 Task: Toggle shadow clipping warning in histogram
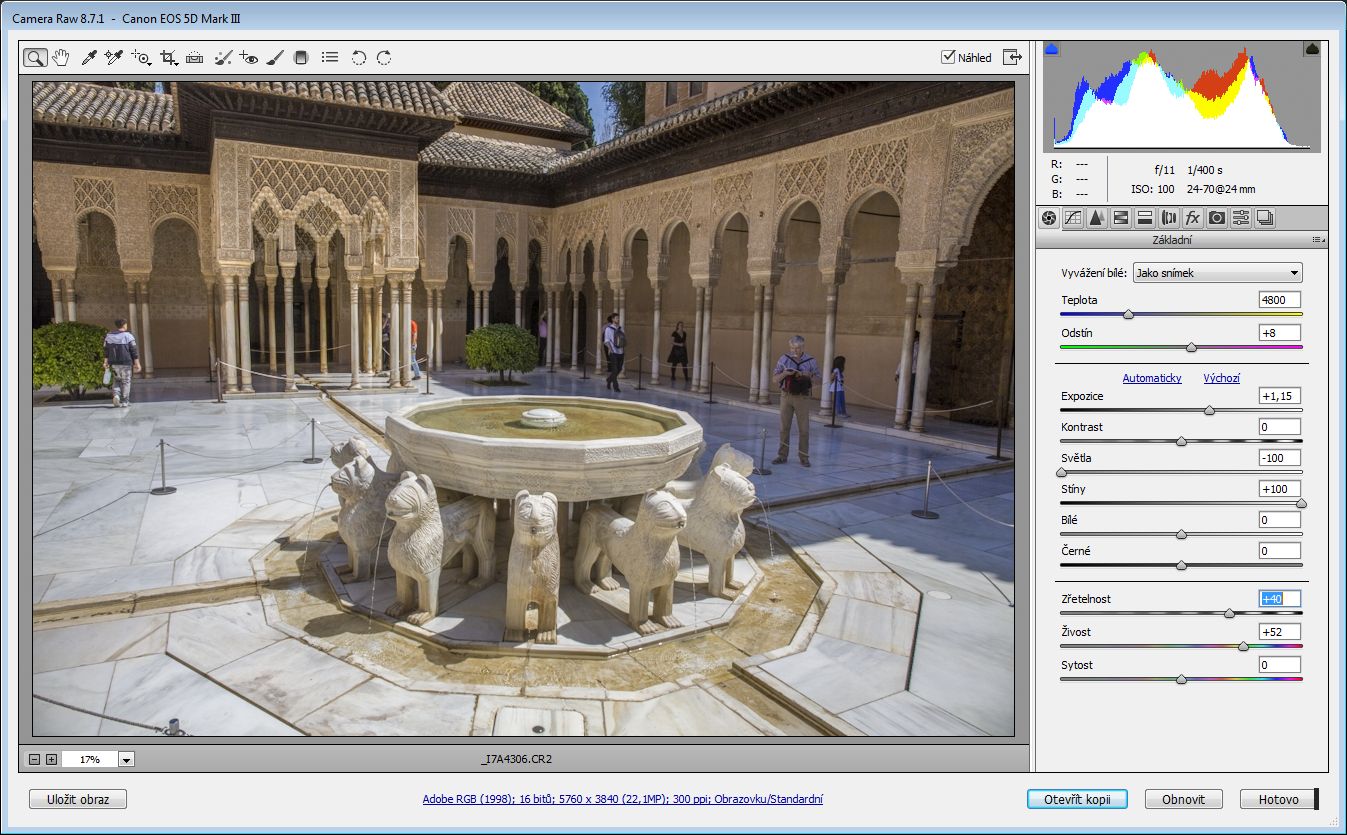click(1051, 49)
